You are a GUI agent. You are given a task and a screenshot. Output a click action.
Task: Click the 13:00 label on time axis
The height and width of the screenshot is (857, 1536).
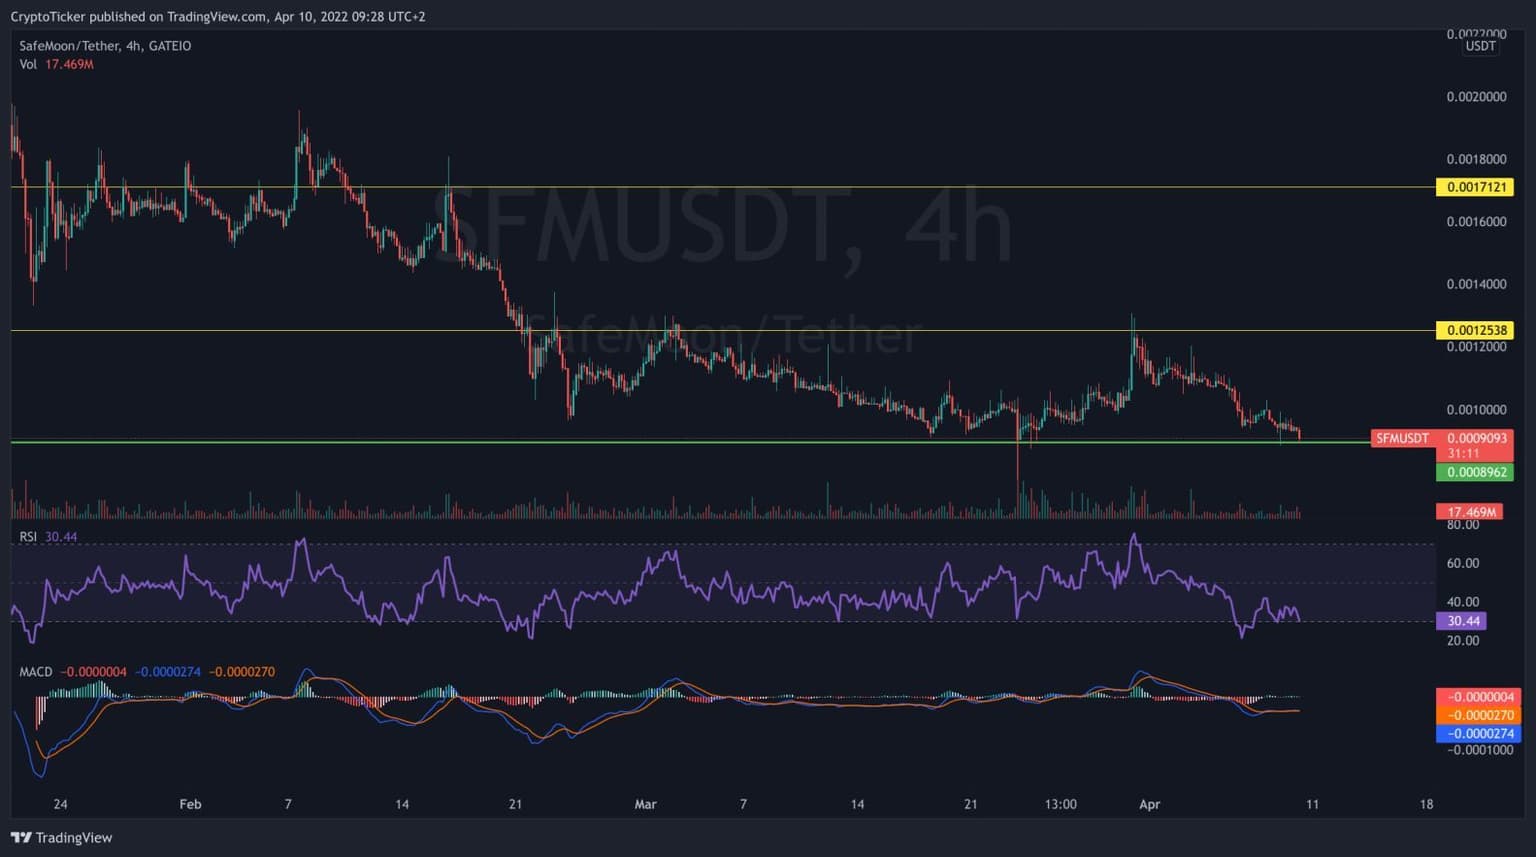tap(1060, 804)
